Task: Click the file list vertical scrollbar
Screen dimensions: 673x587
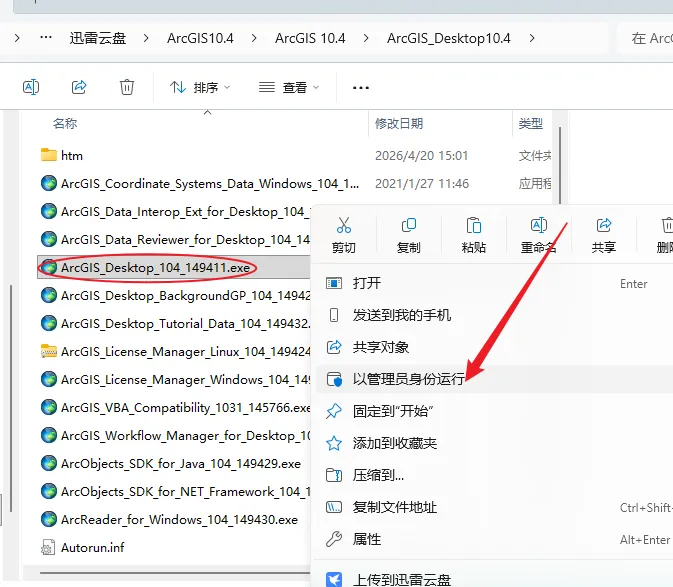Action: (x=560, y=165)
